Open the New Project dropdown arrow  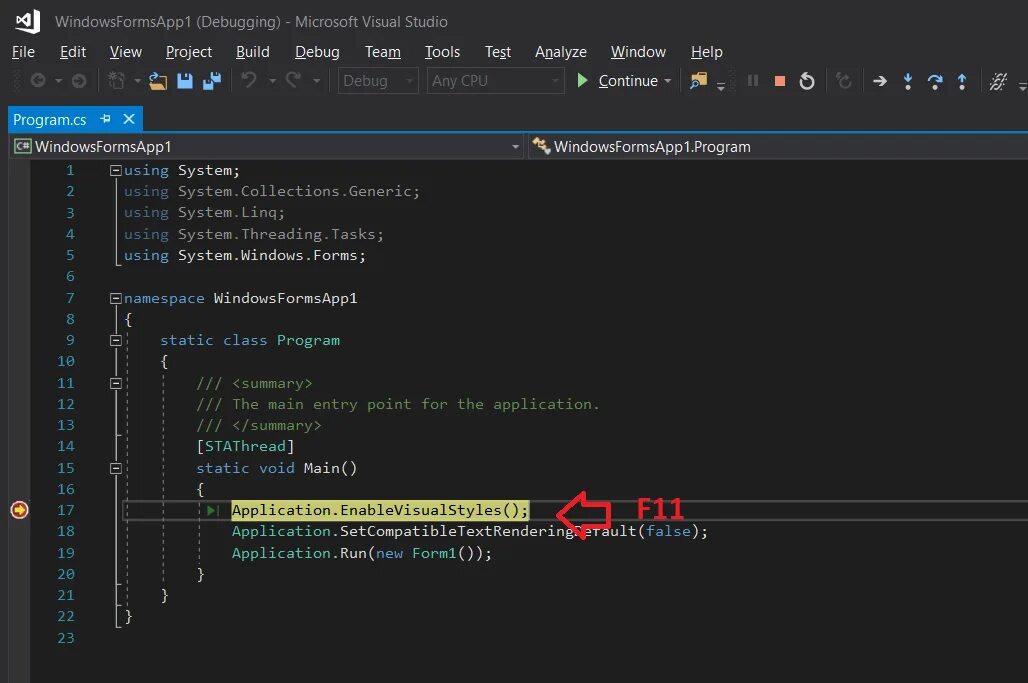(x=137, y=81)
